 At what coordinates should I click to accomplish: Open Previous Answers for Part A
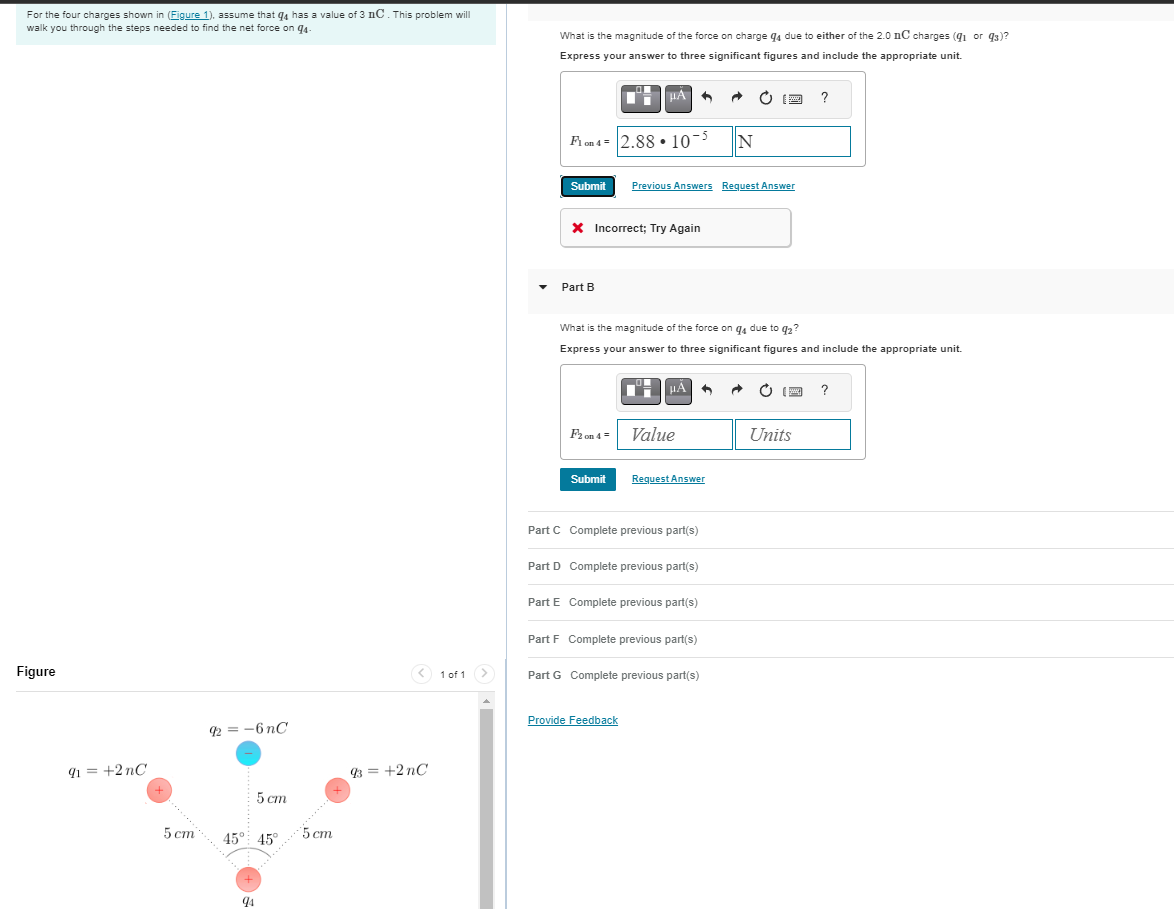(672, 186)
